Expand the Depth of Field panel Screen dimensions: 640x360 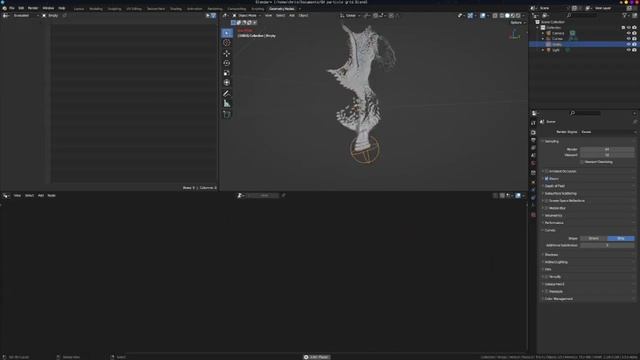coord(554,186)
